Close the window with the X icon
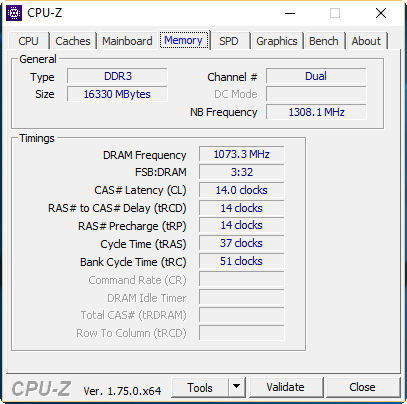The width and height of the screenshot is (407, 404). click(x=381, y=13)
